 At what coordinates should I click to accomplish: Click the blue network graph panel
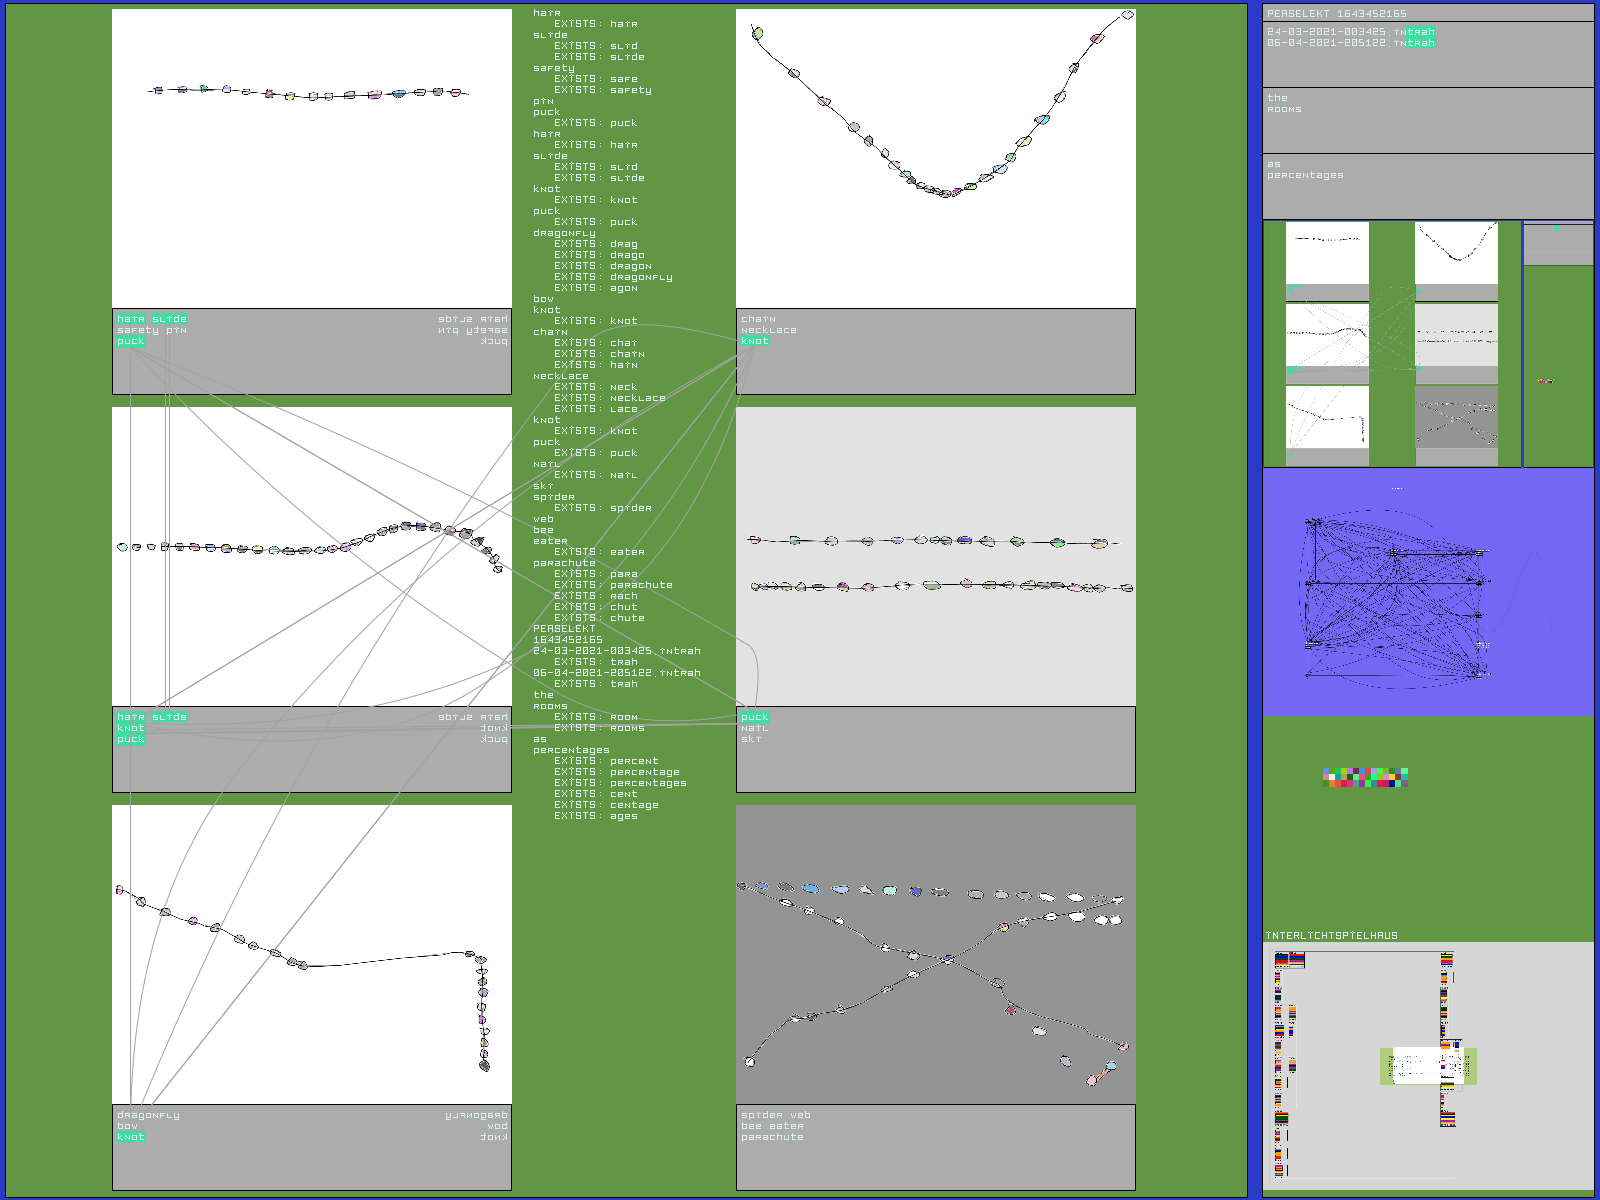coord(1427,592)
